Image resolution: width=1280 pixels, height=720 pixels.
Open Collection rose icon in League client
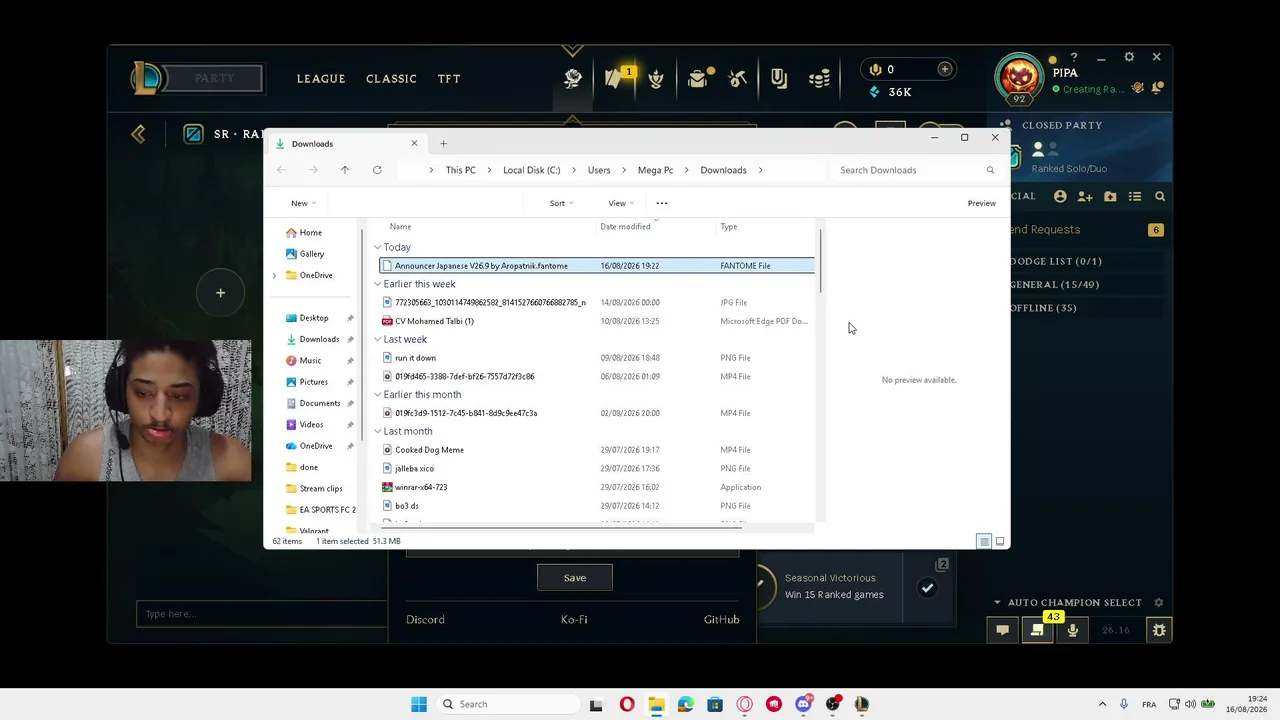[573, 79]
